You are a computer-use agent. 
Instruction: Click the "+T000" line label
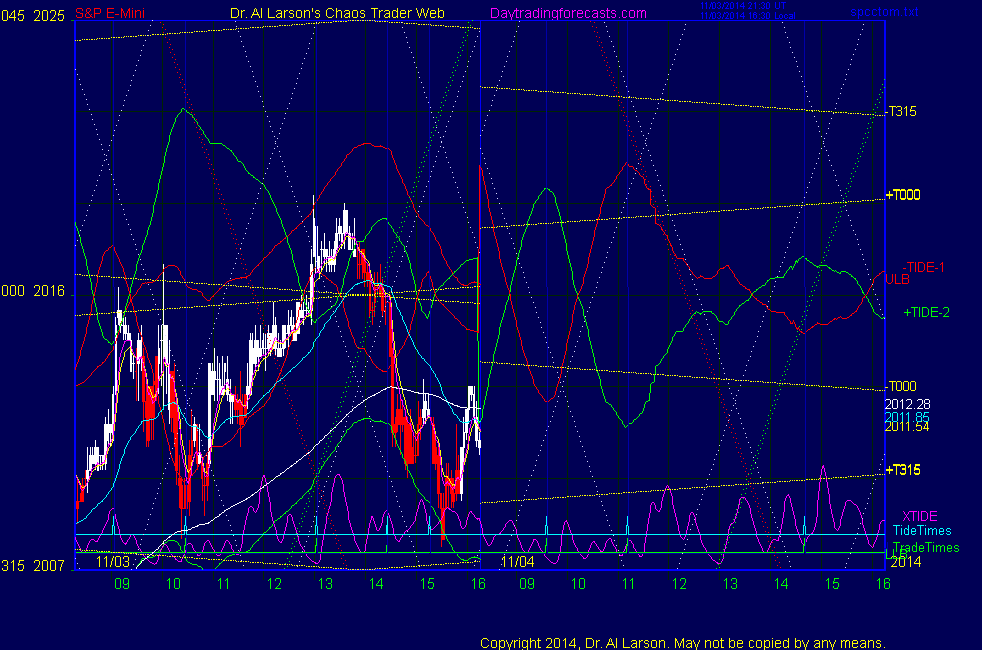click(x=903, y=195)
